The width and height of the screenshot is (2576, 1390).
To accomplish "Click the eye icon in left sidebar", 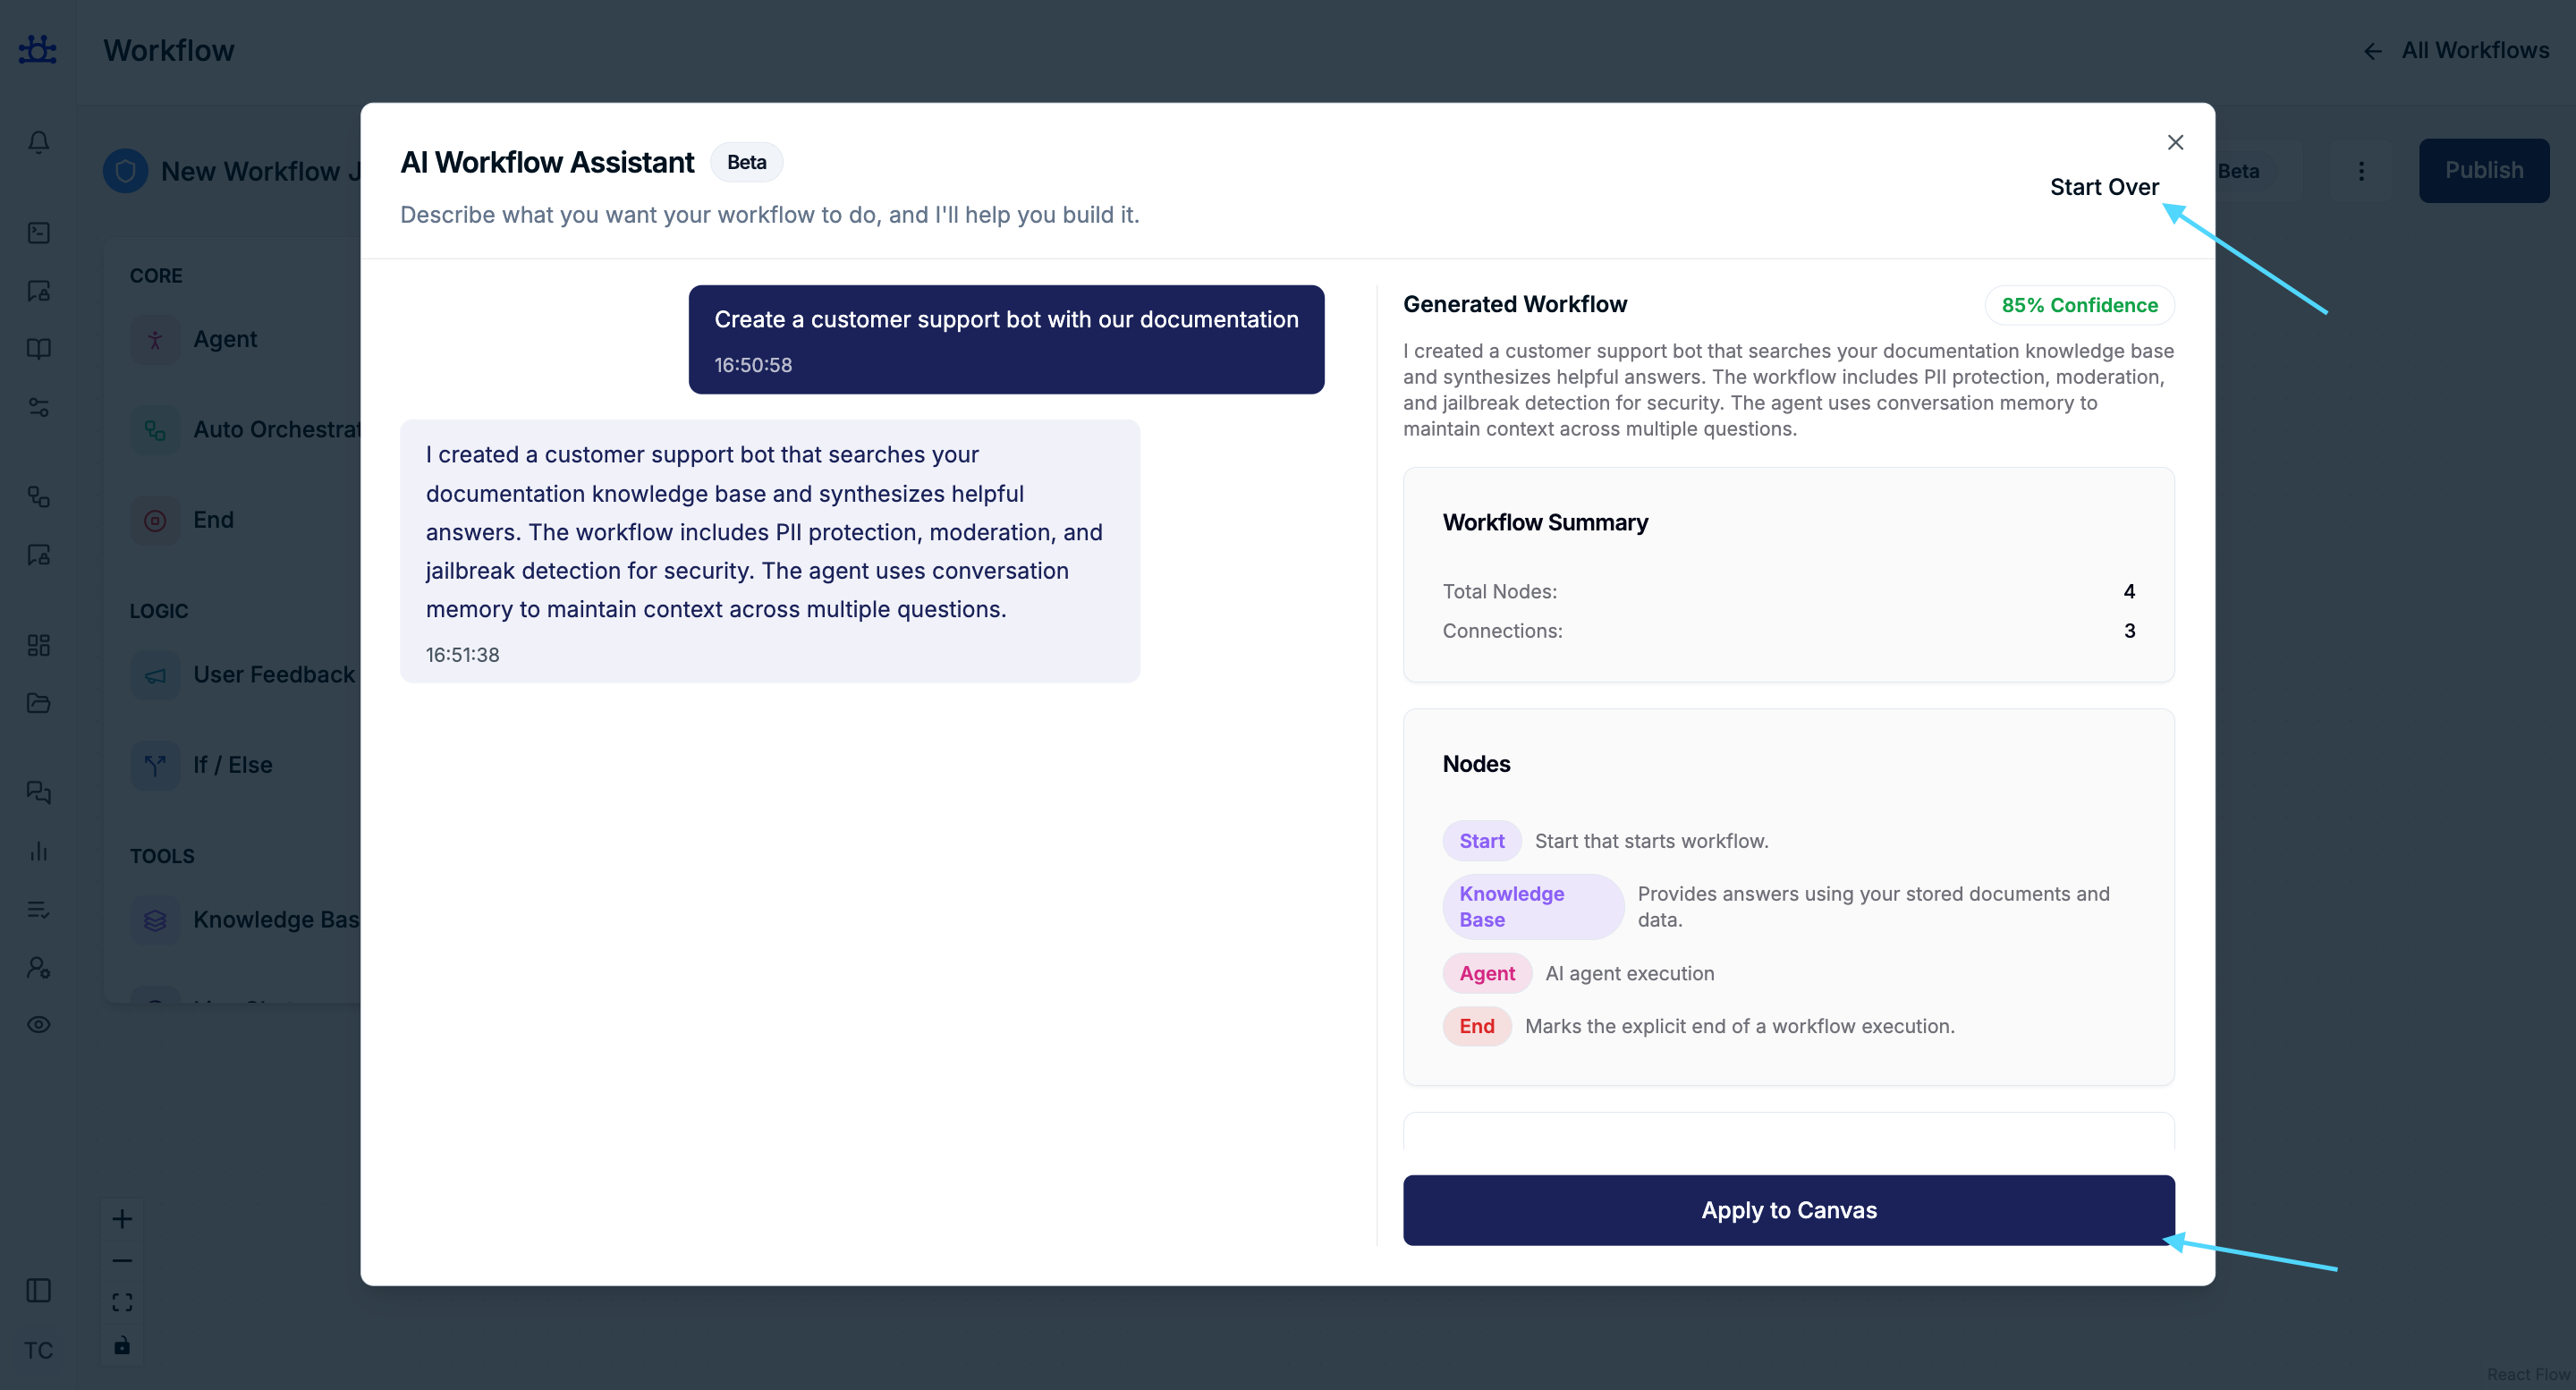I will 38,1024.
